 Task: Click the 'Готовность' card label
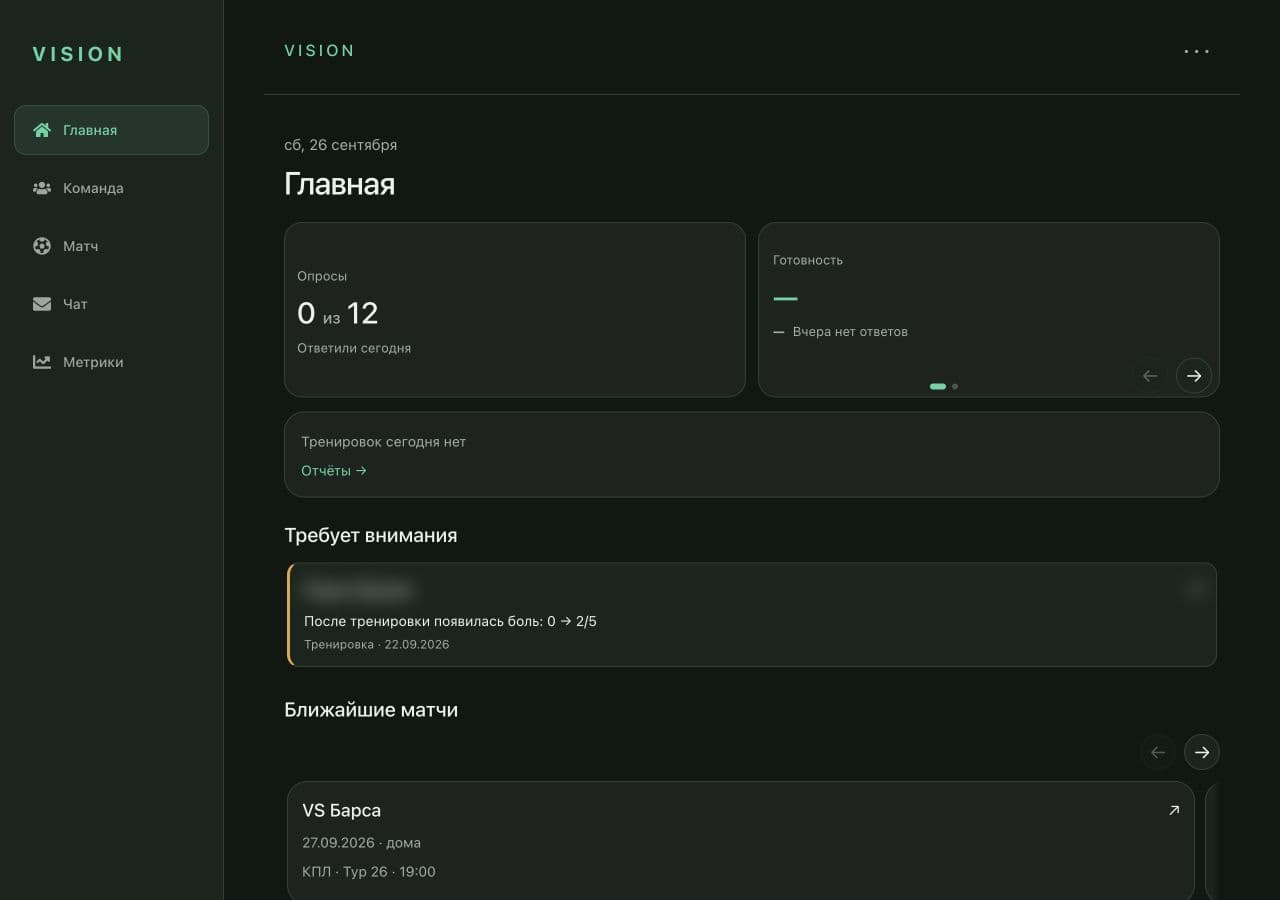pyautogui.click(x=808, y=260)
